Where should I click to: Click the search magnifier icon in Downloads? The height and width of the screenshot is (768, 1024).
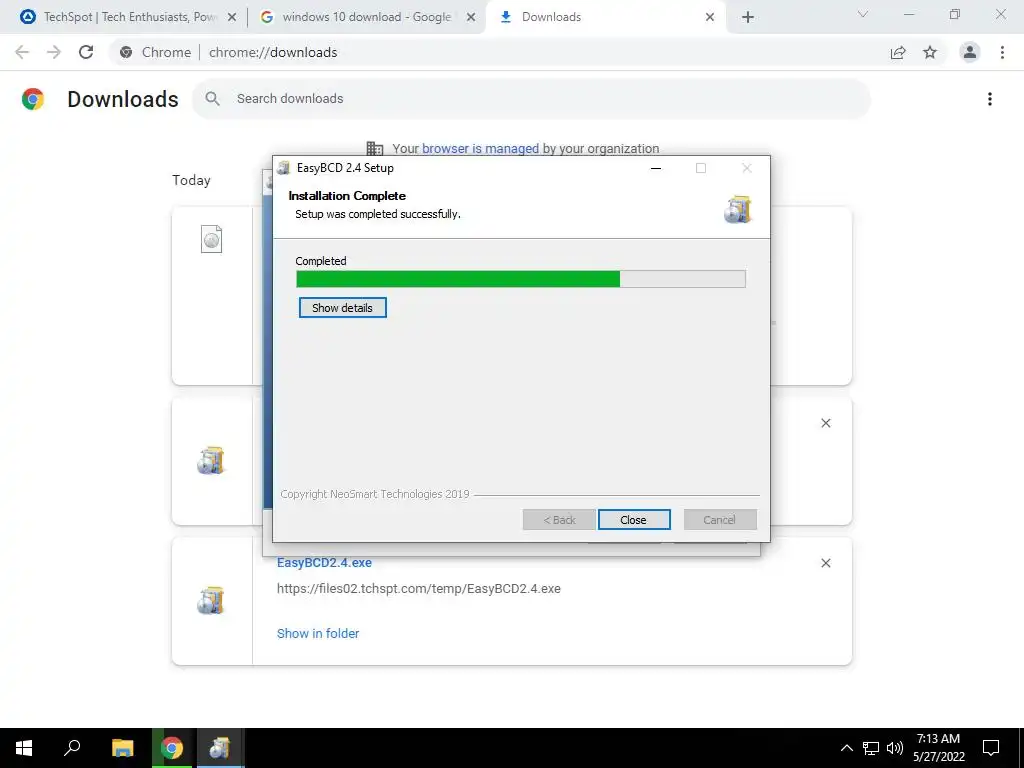pos(212,99)
